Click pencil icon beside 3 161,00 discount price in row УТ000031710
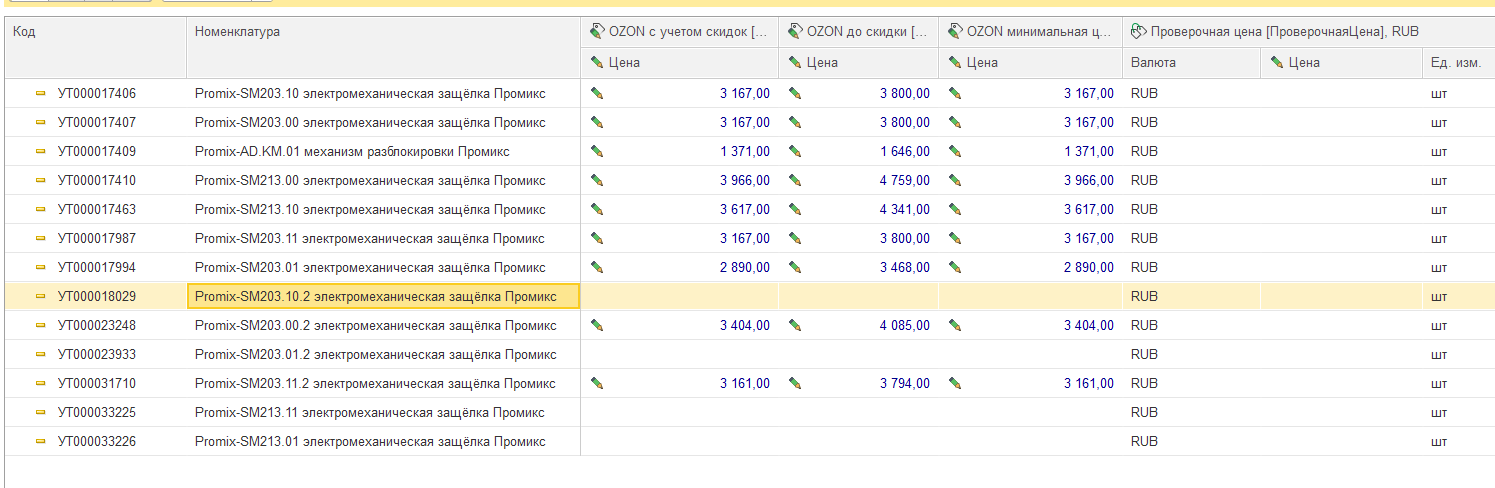 pos(597,384)
